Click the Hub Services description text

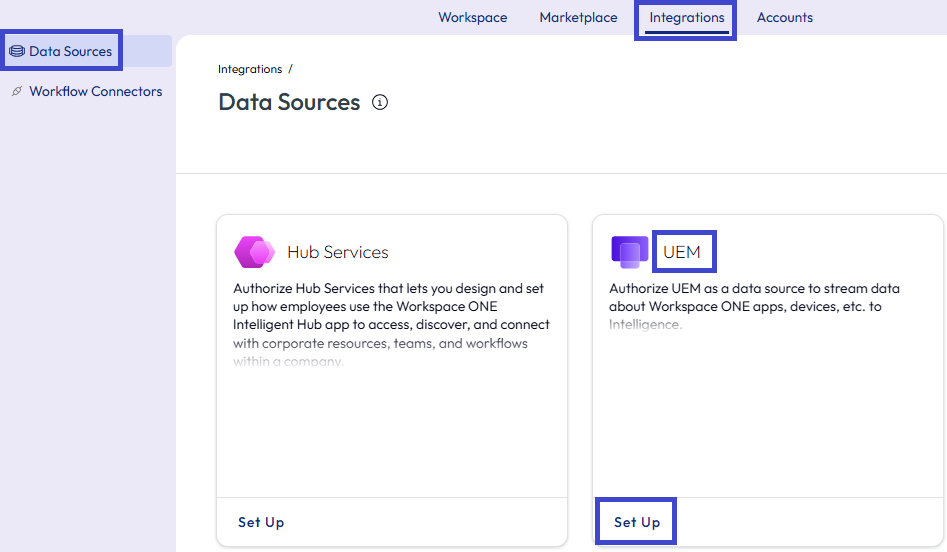coord(391,325)
